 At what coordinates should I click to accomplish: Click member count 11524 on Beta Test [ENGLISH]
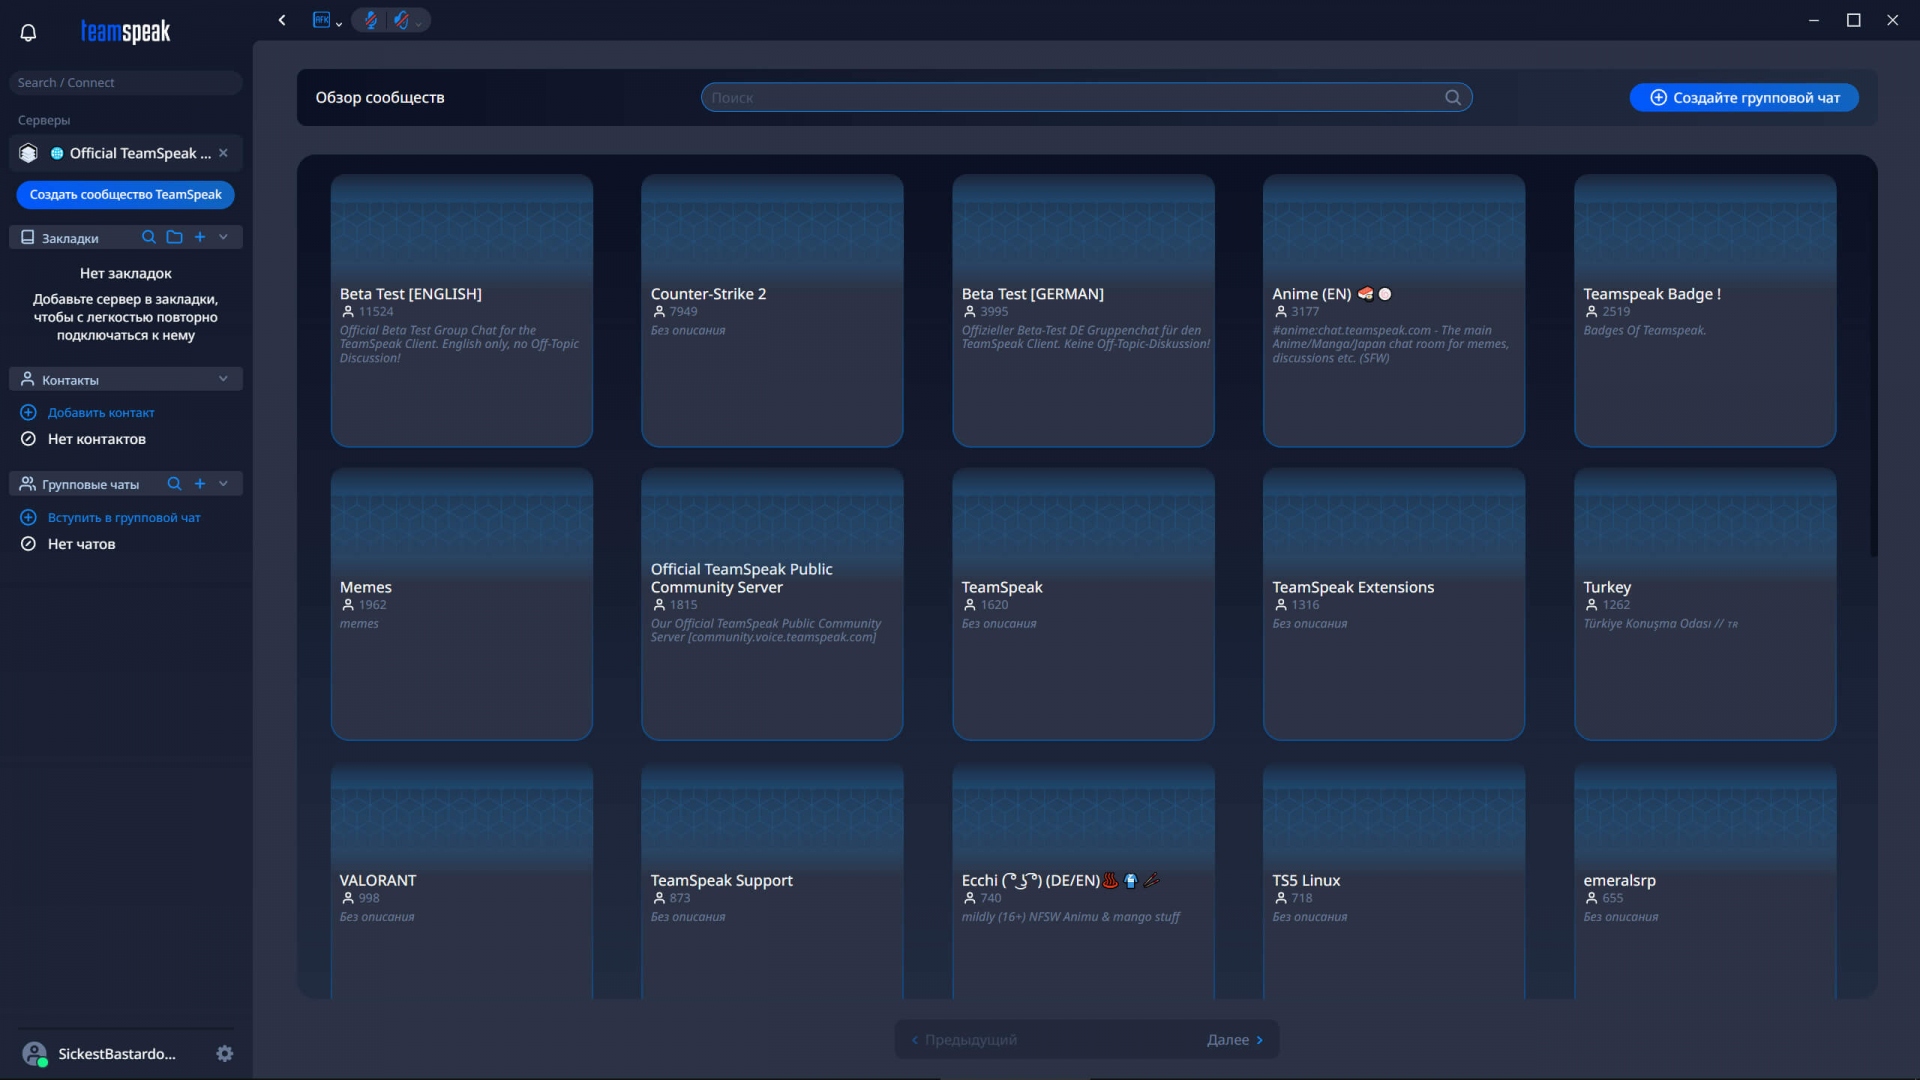coord(376,312)
